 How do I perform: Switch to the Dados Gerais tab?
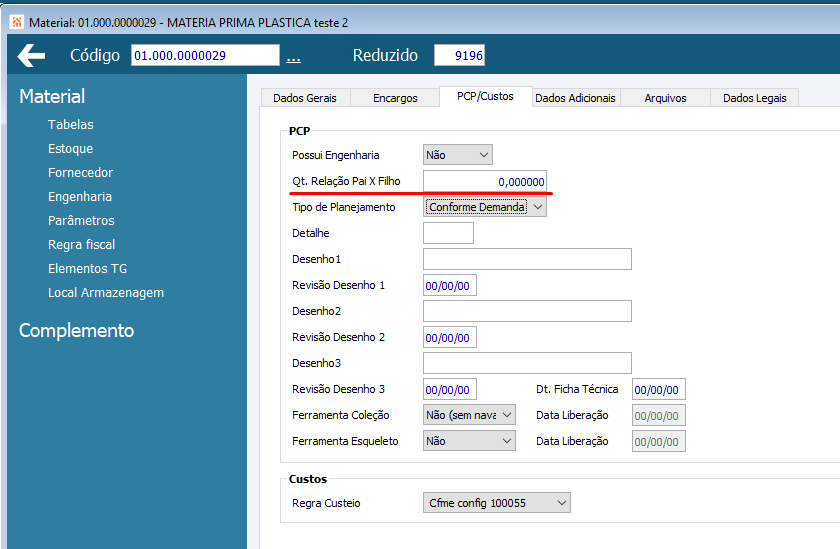point(305,98)
